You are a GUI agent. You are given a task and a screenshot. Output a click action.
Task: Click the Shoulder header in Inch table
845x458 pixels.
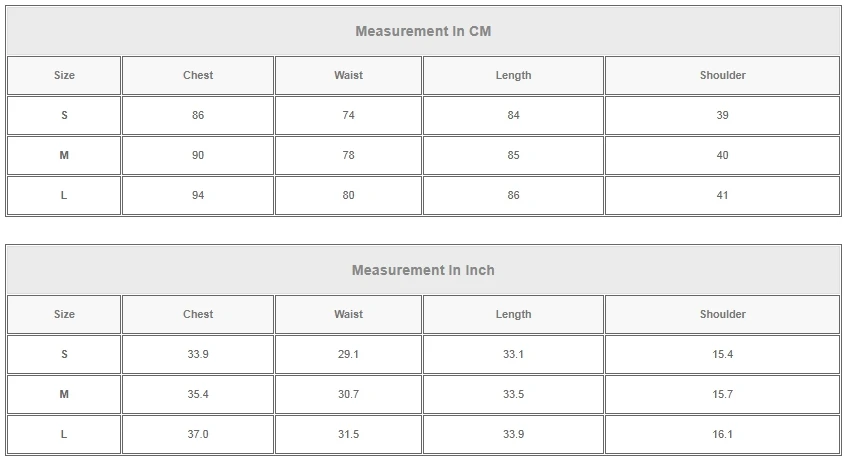(x=722, y=314)
